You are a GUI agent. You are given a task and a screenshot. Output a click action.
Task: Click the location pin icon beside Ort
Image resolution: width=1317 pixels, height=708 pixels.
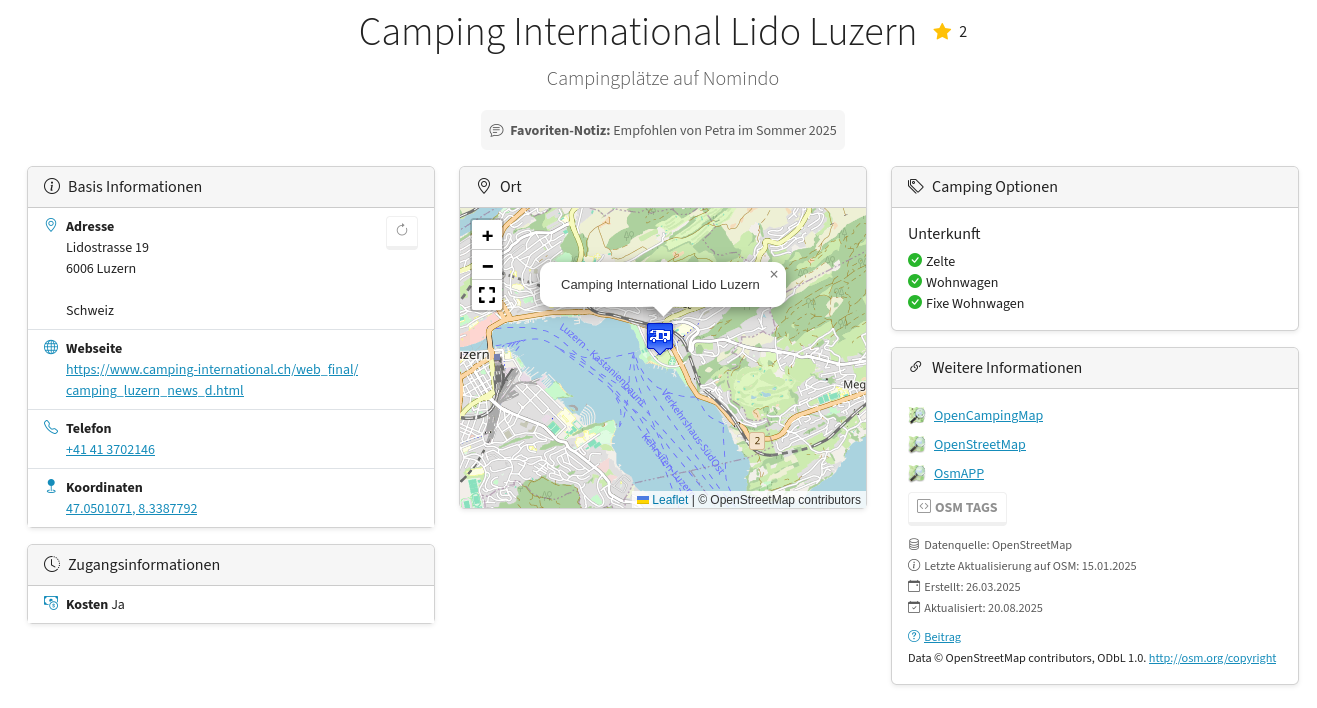click(484, 186)
